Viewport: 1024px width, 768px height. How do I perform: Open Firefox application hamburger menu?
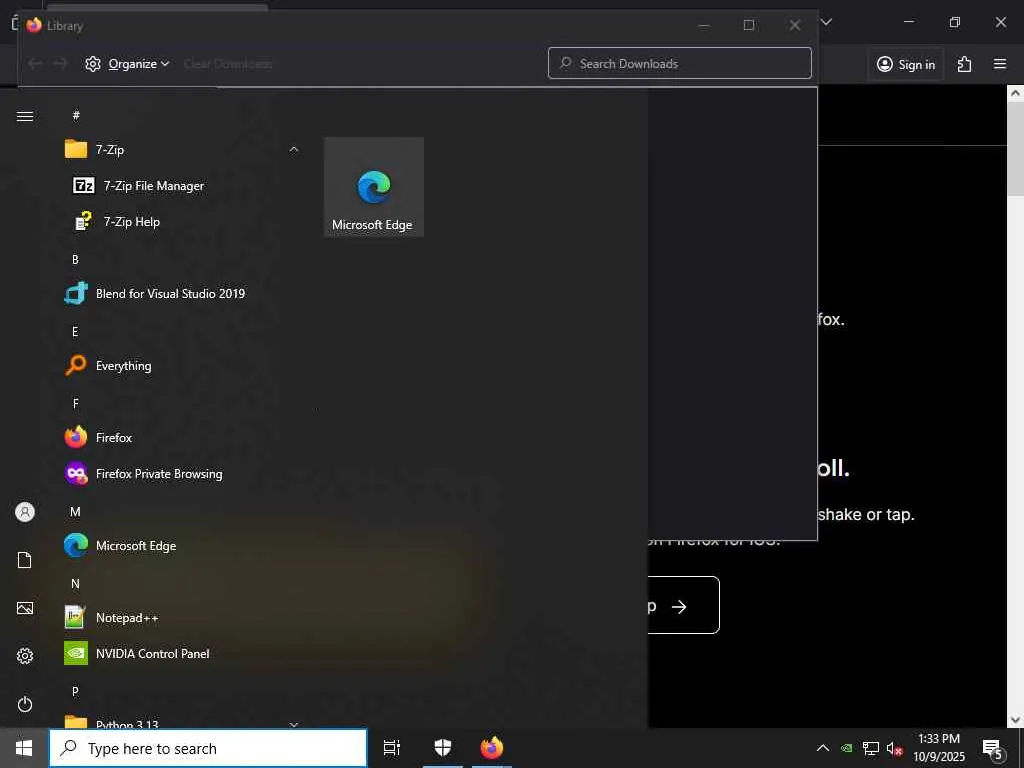point(1000,64)
